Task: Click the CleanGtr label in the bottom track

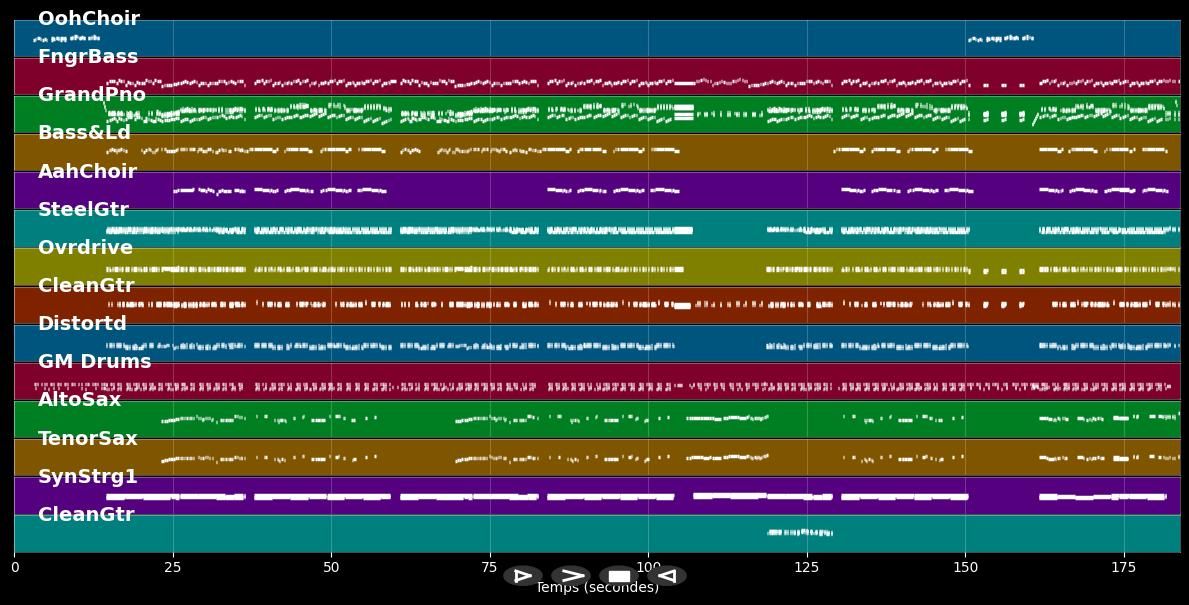Action: 85,515
